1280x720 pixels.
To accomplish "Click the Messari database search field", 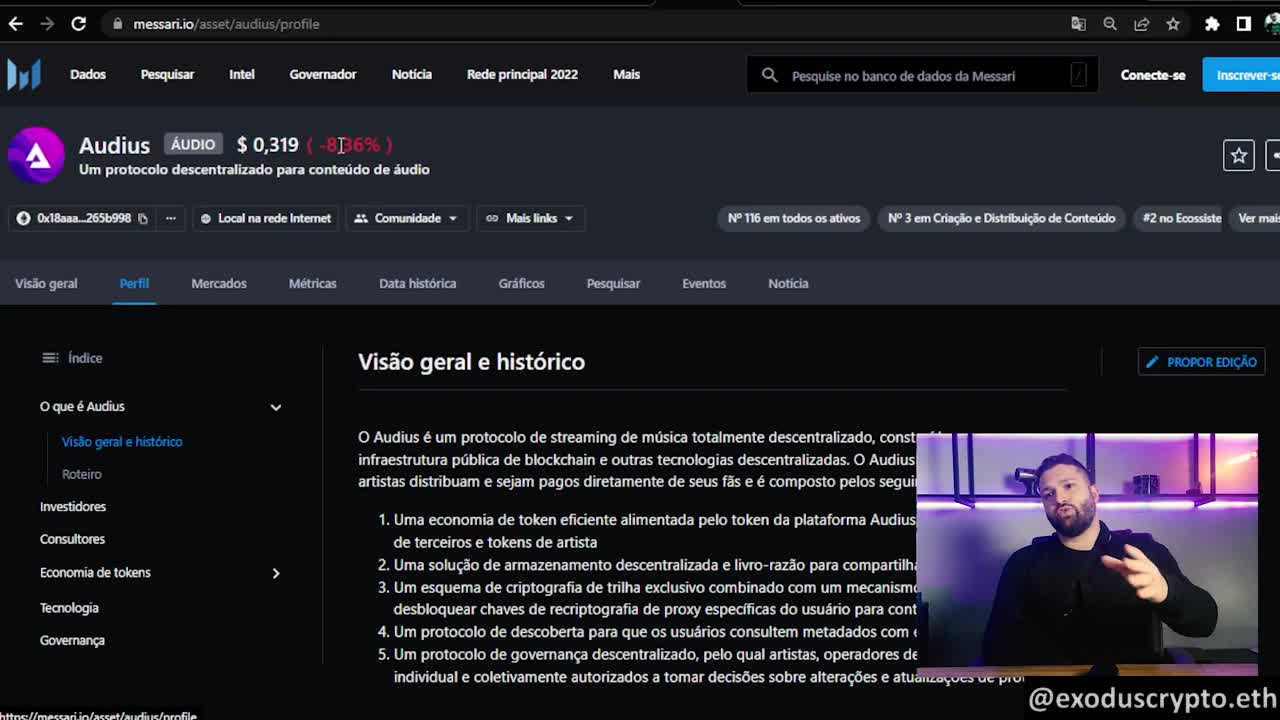I will pyautogui.click(x=922, y=75).
